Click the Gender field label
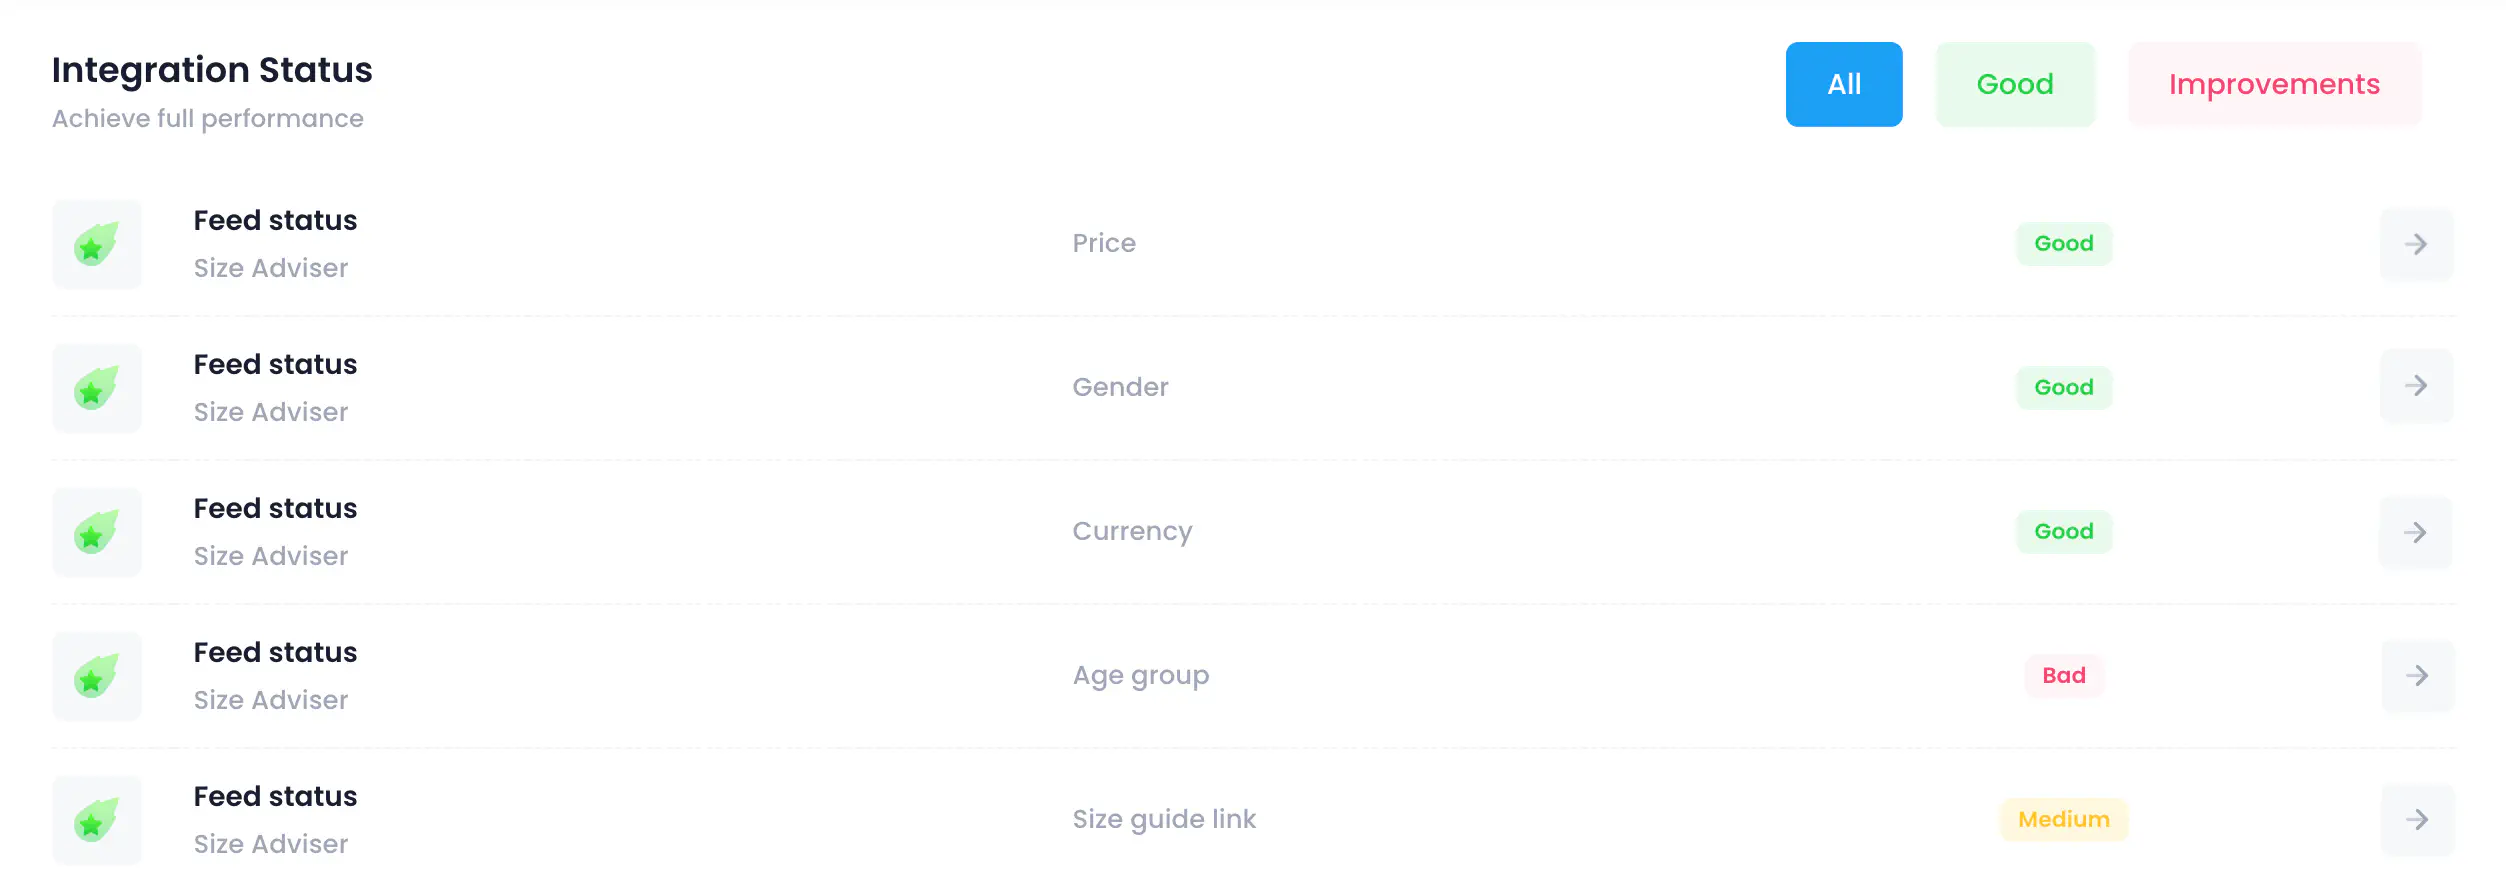 coord(1120,388)
